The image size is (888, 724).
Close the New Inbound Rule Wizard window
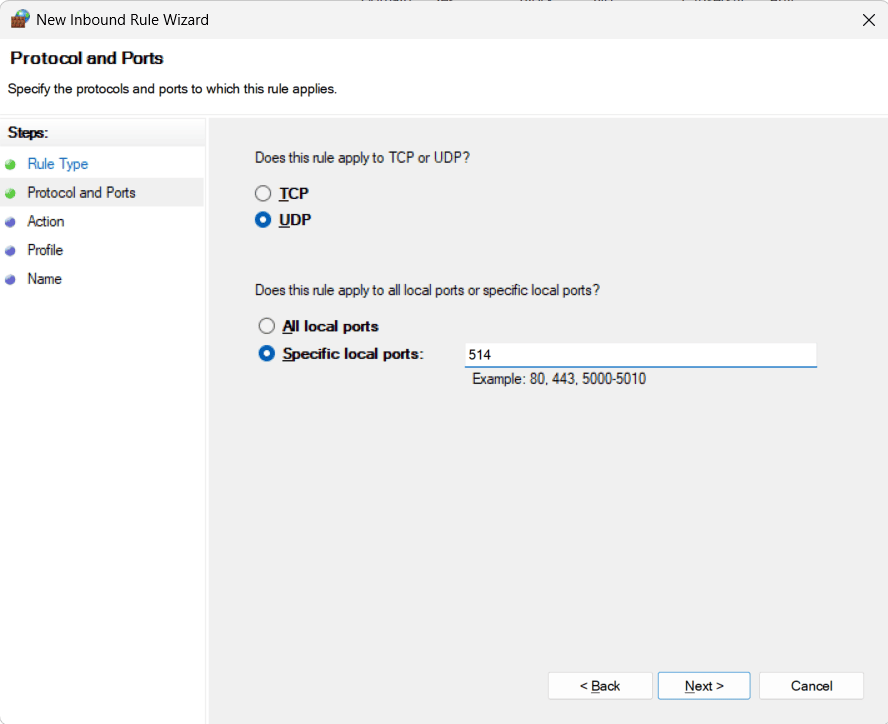pos(869,19)
